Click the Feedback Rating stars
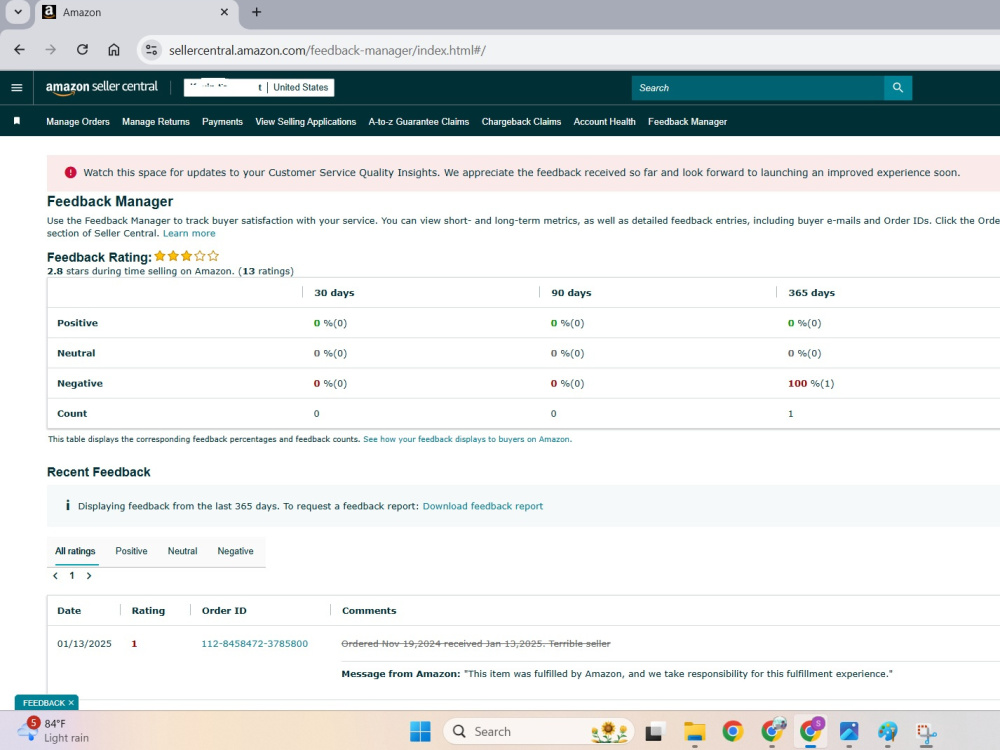This screenshot has height=750, width=1000. 186,256
